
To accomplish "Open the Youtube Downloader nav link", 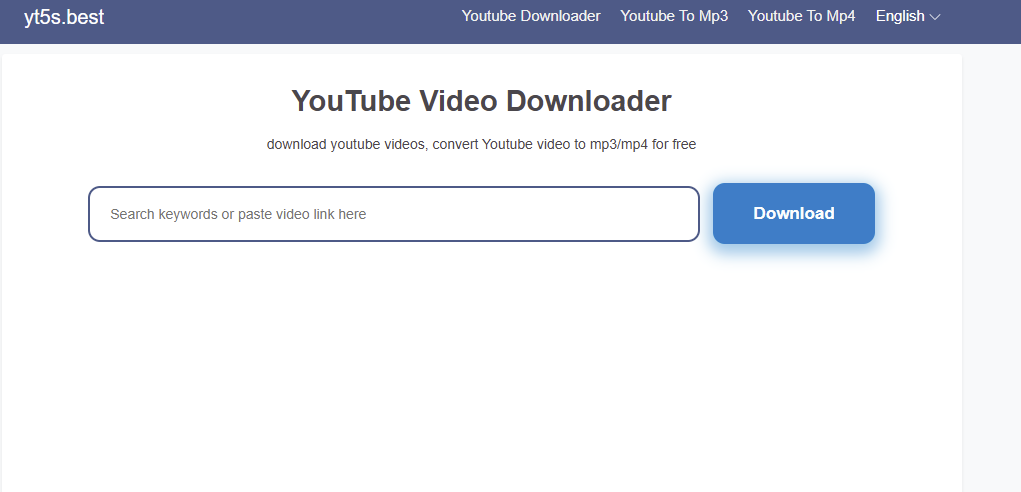I will 531,16.
